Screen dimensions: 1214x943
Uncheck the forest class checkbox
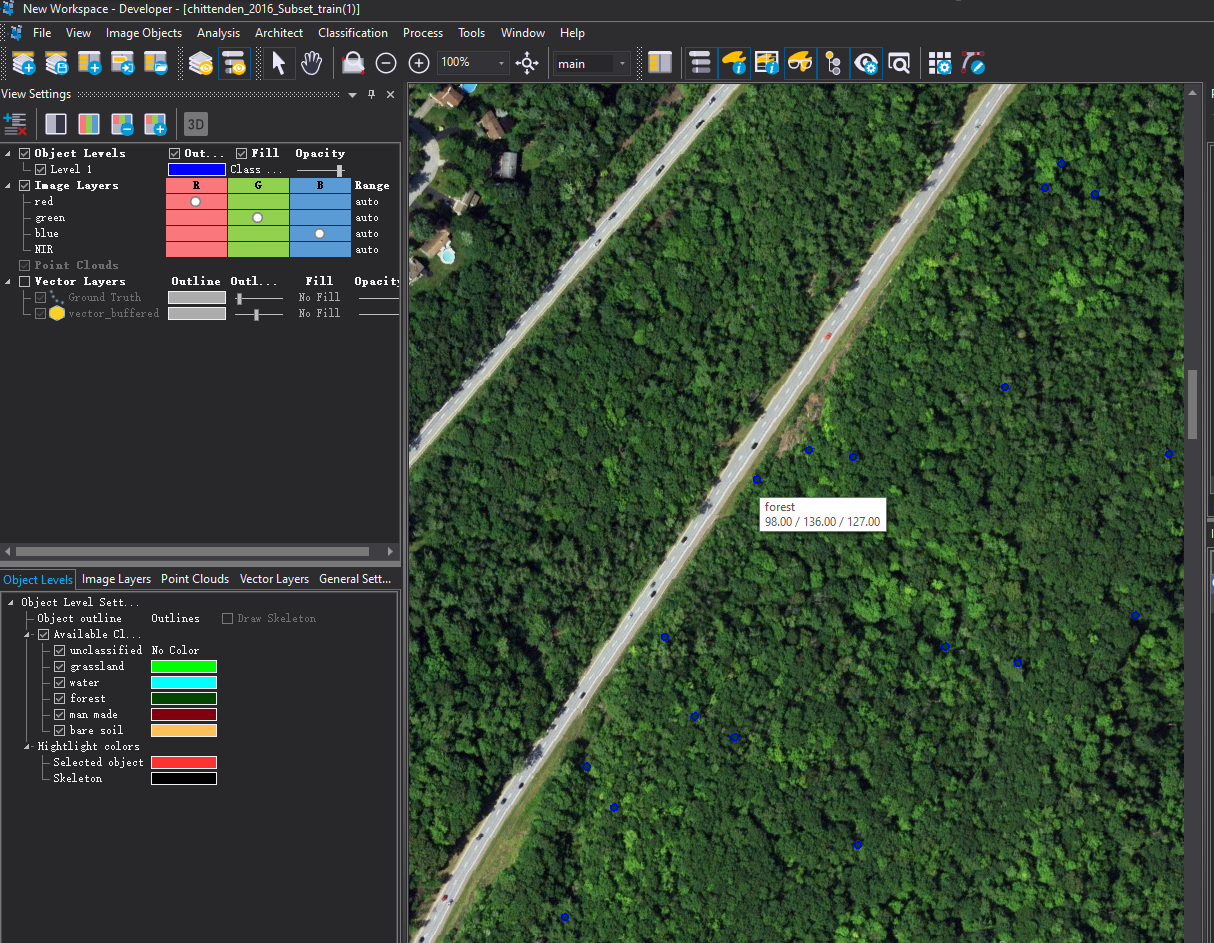60,698
